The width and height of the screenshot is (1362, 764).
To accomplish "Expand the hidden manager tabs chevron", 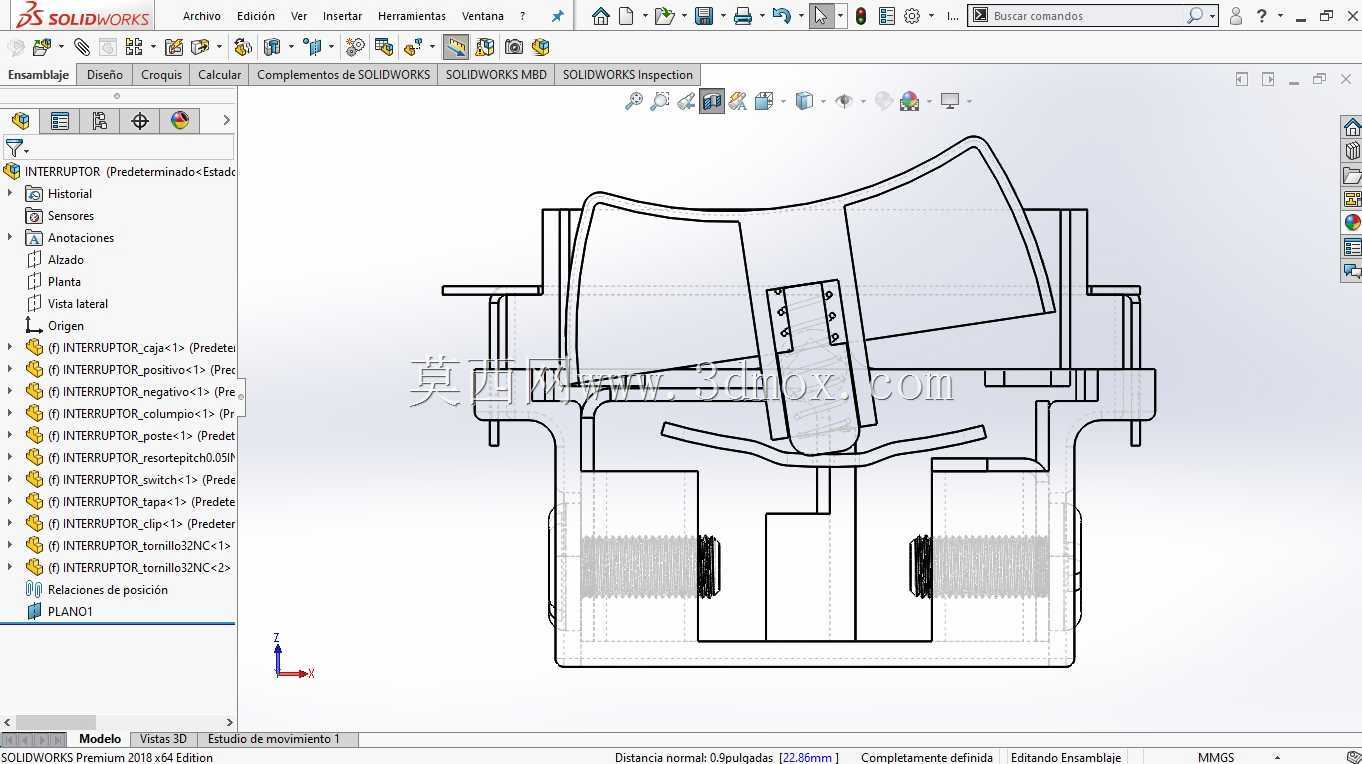I will 226,120.
